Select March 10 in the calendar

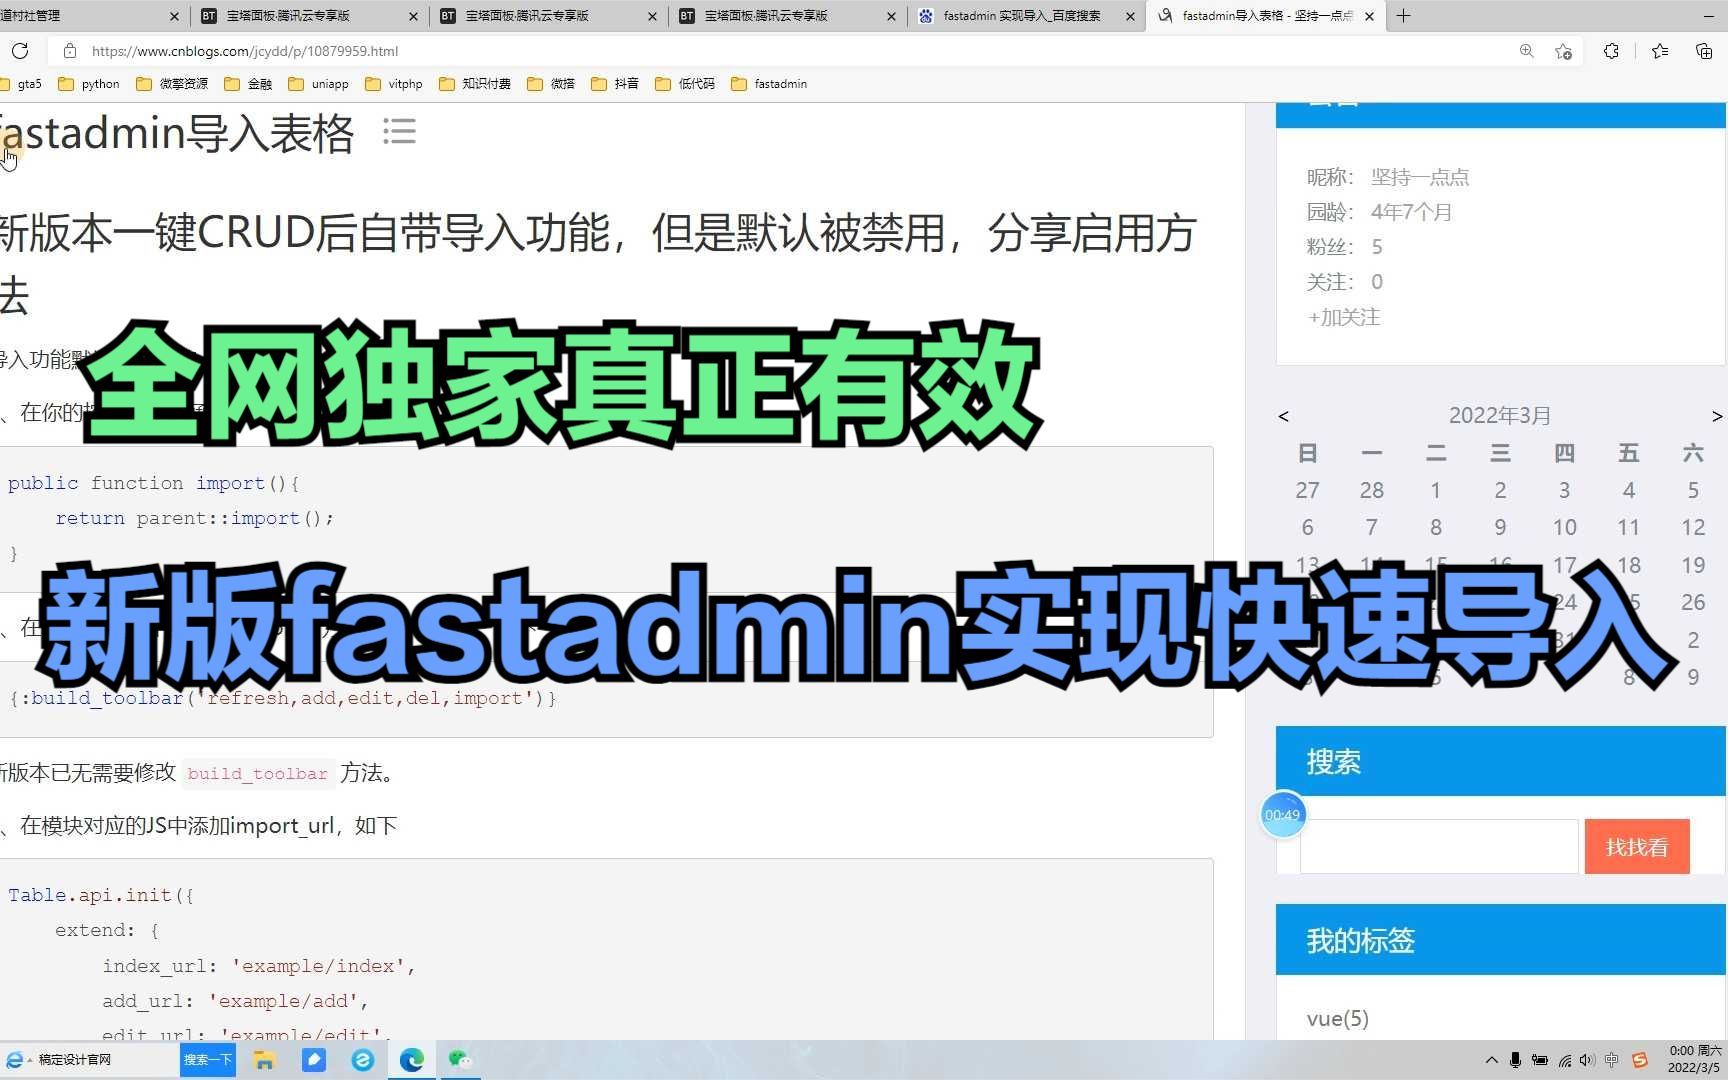click(1564, 527)
